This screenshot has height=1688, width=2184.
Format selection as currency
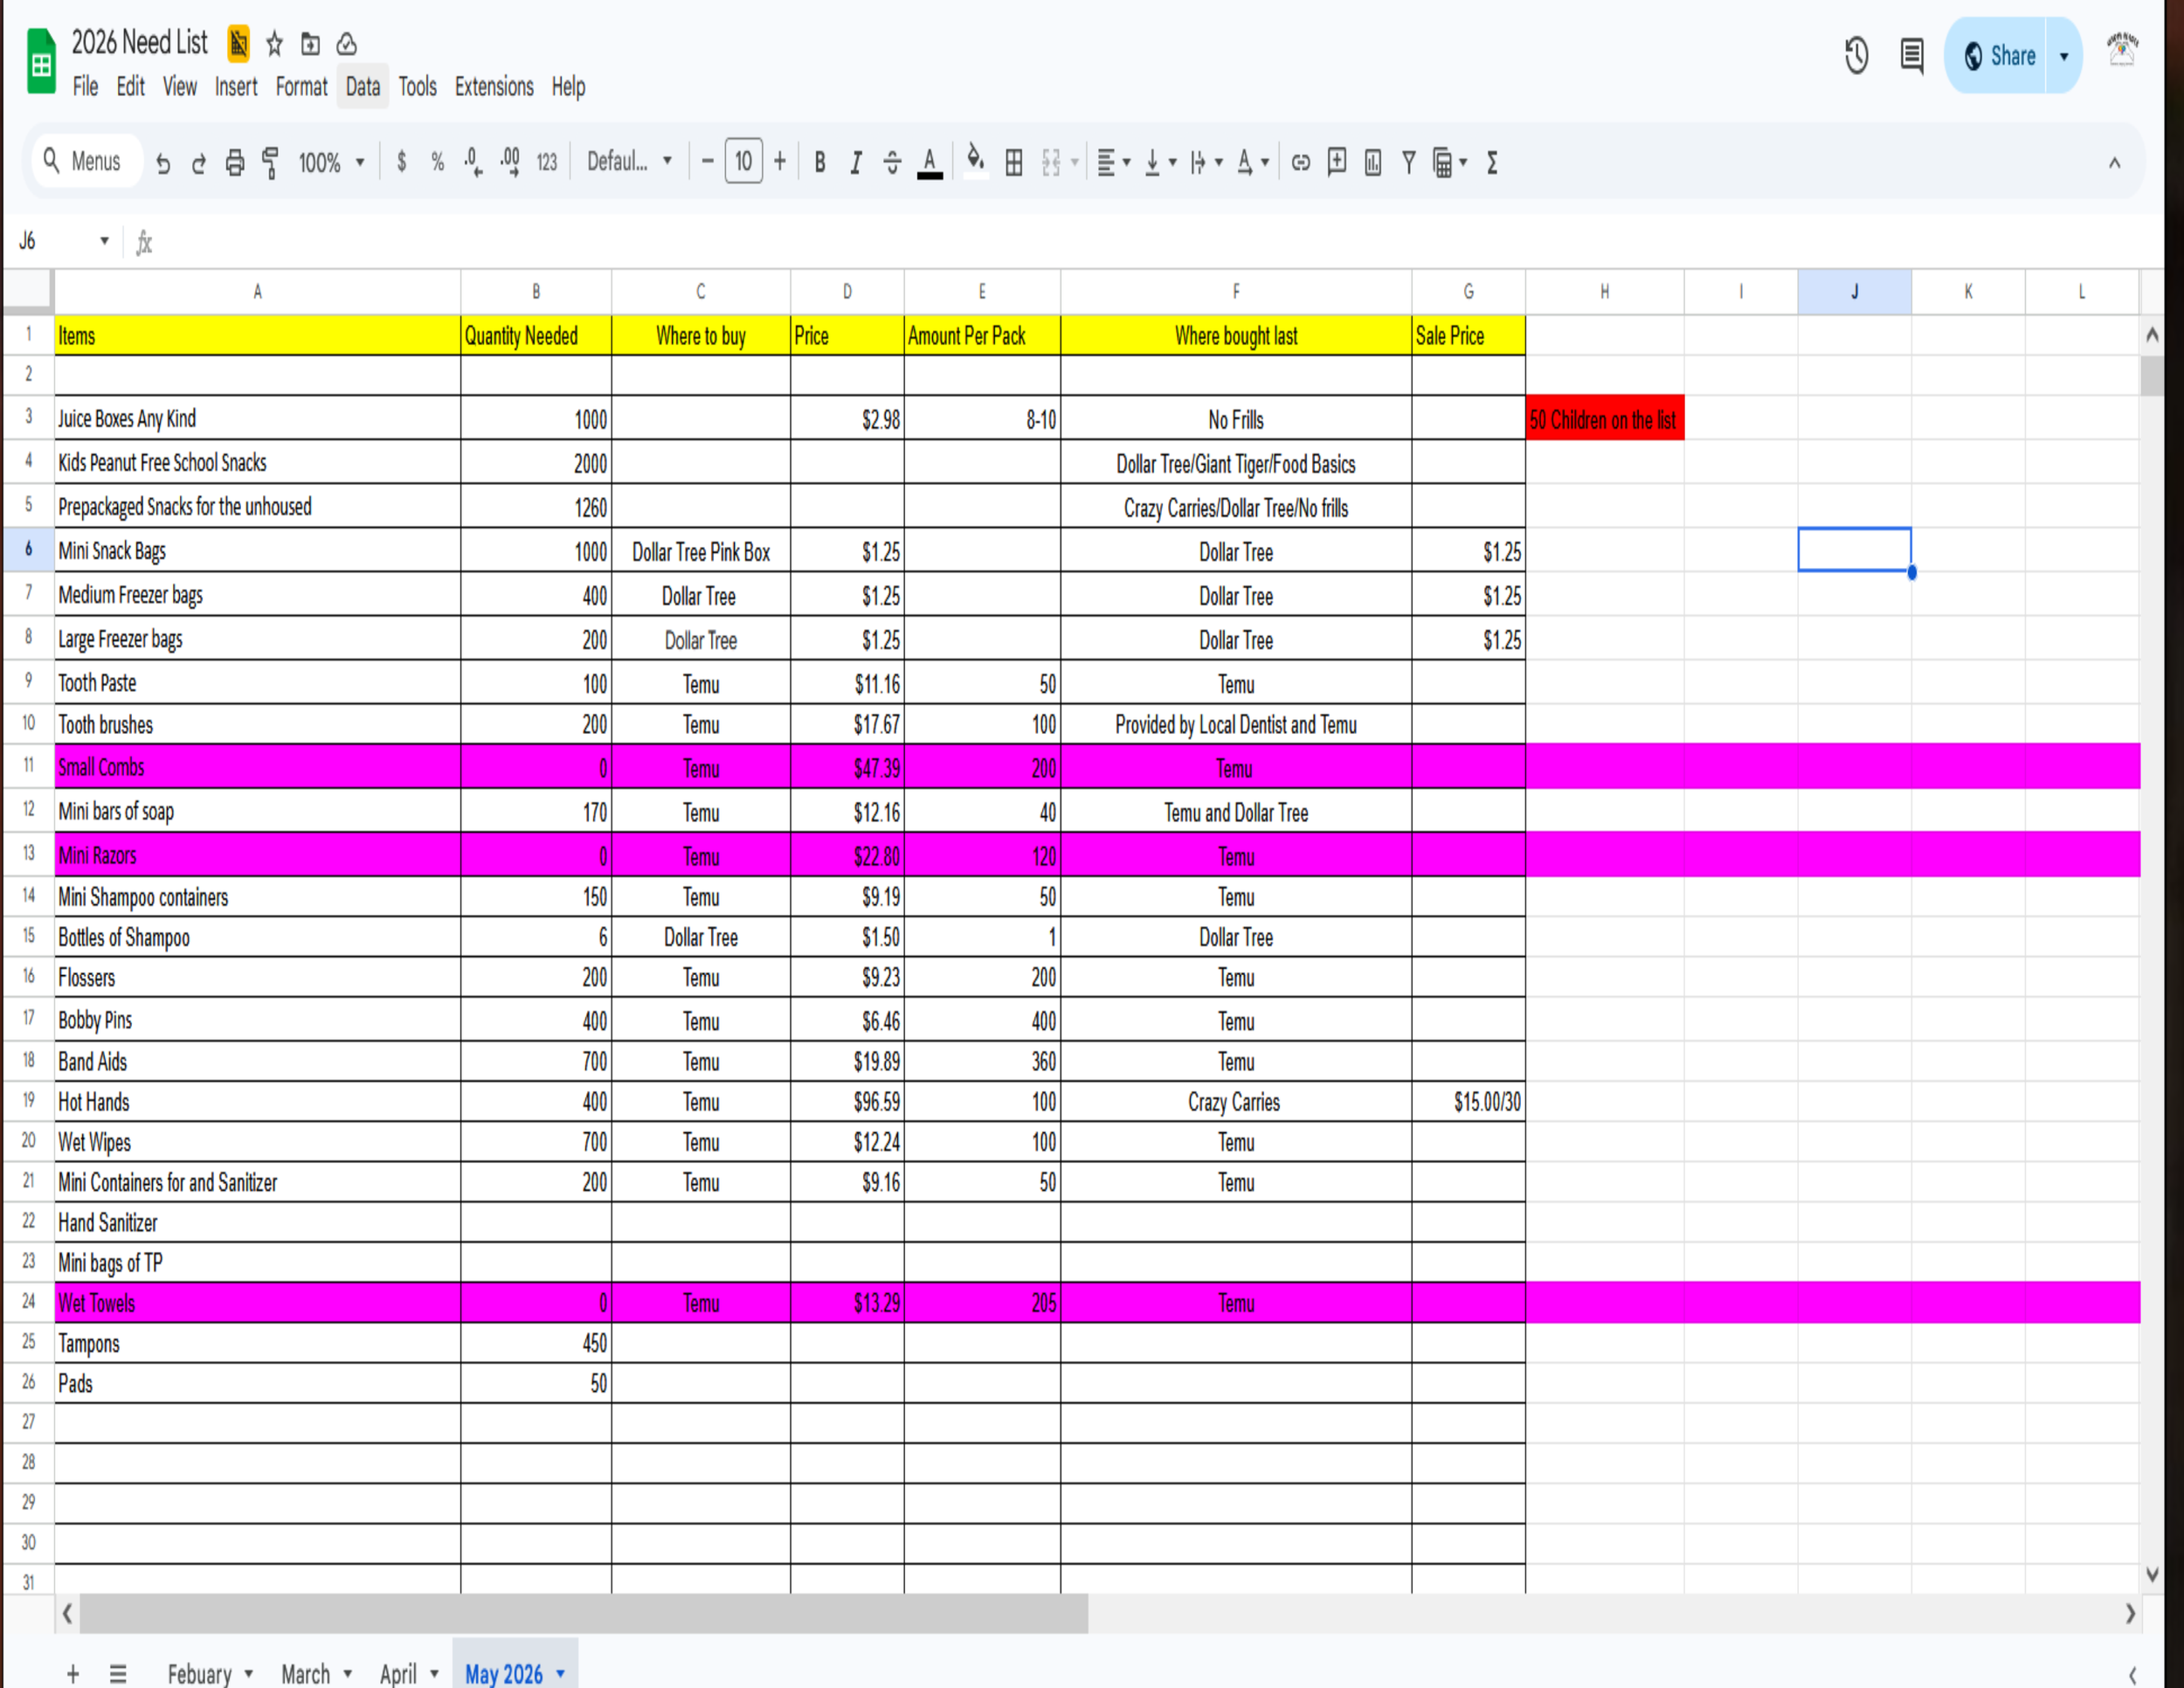point(401,162)
